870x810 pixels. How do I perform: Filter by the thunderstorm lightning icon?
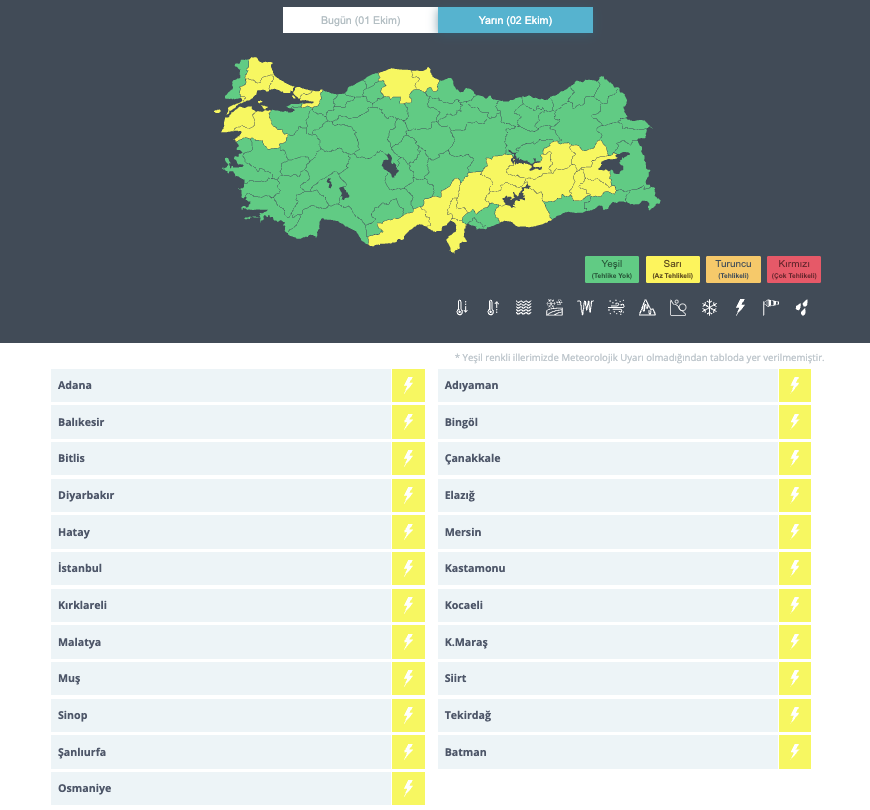click(x=740, y=307)
